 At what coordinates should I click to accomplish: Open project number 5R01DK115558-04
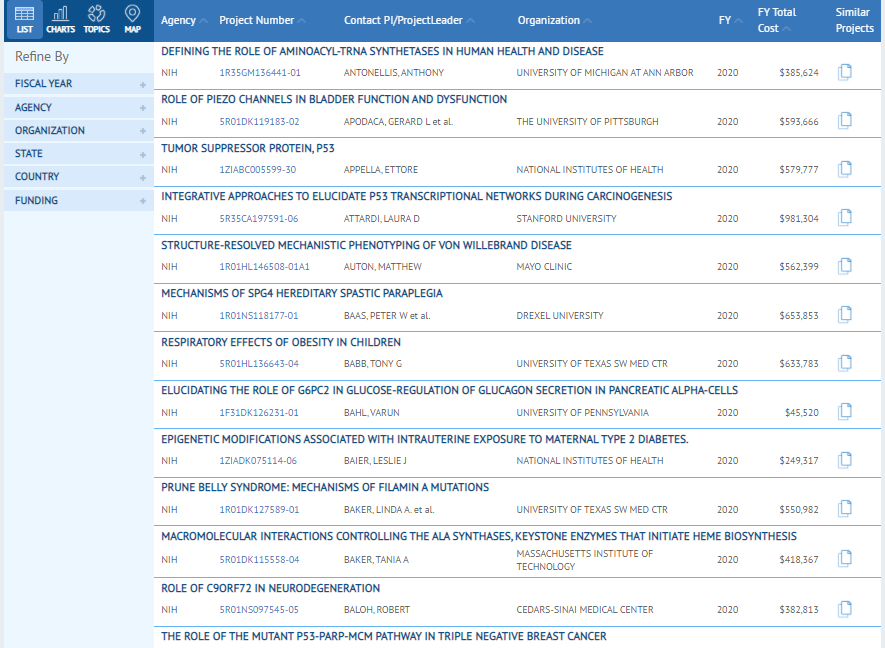[259, 560]
